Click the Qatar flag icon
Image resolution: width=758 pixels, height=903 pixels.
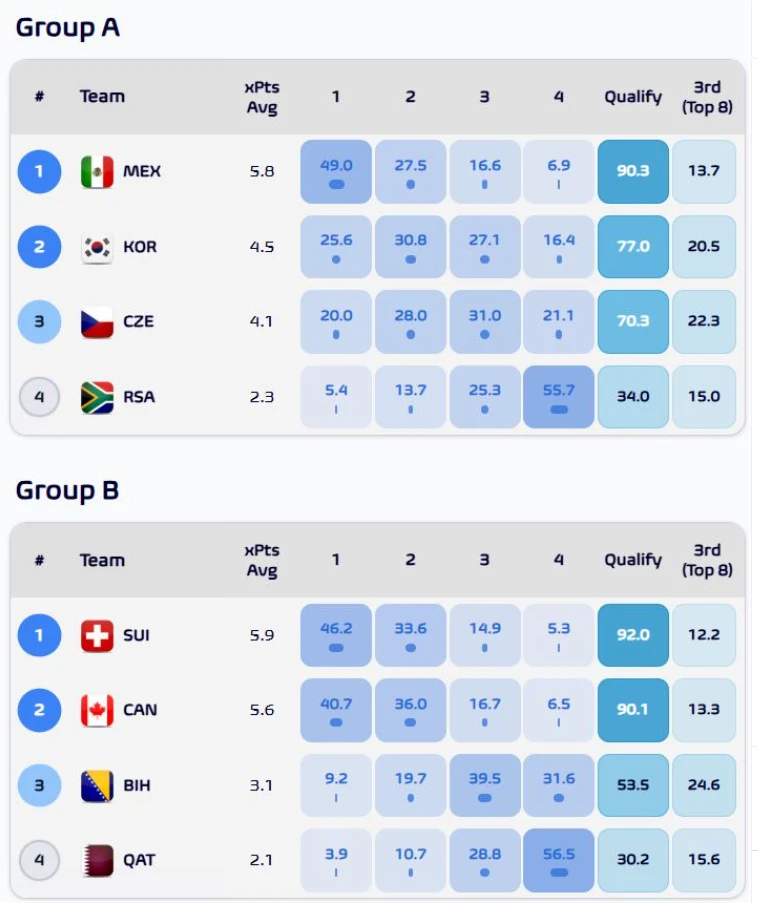[97, 860]
